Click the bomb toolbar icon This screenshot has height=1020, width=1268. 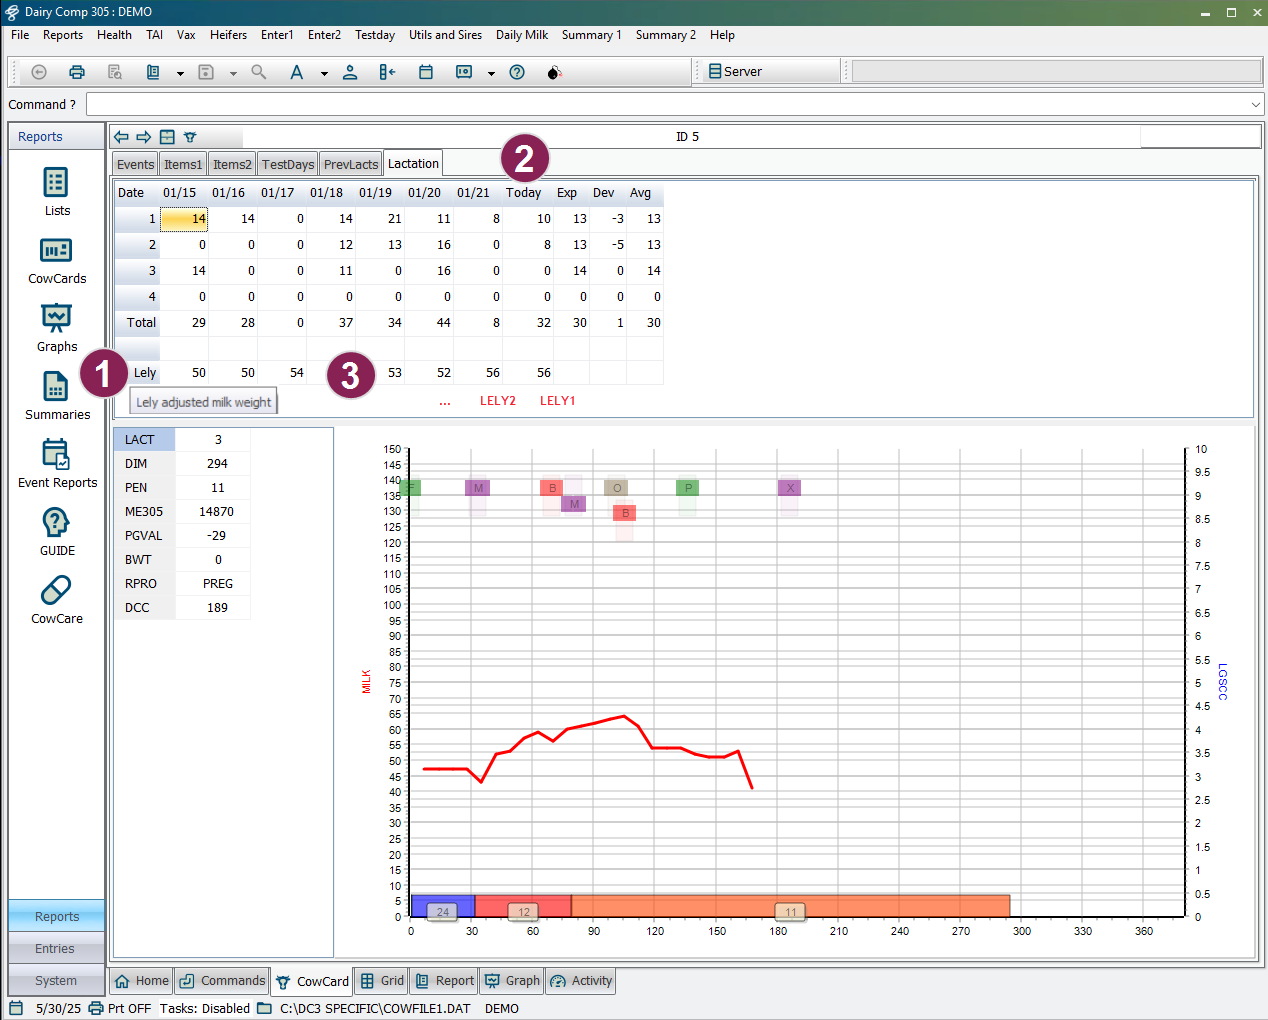click(x=555, y=72)
